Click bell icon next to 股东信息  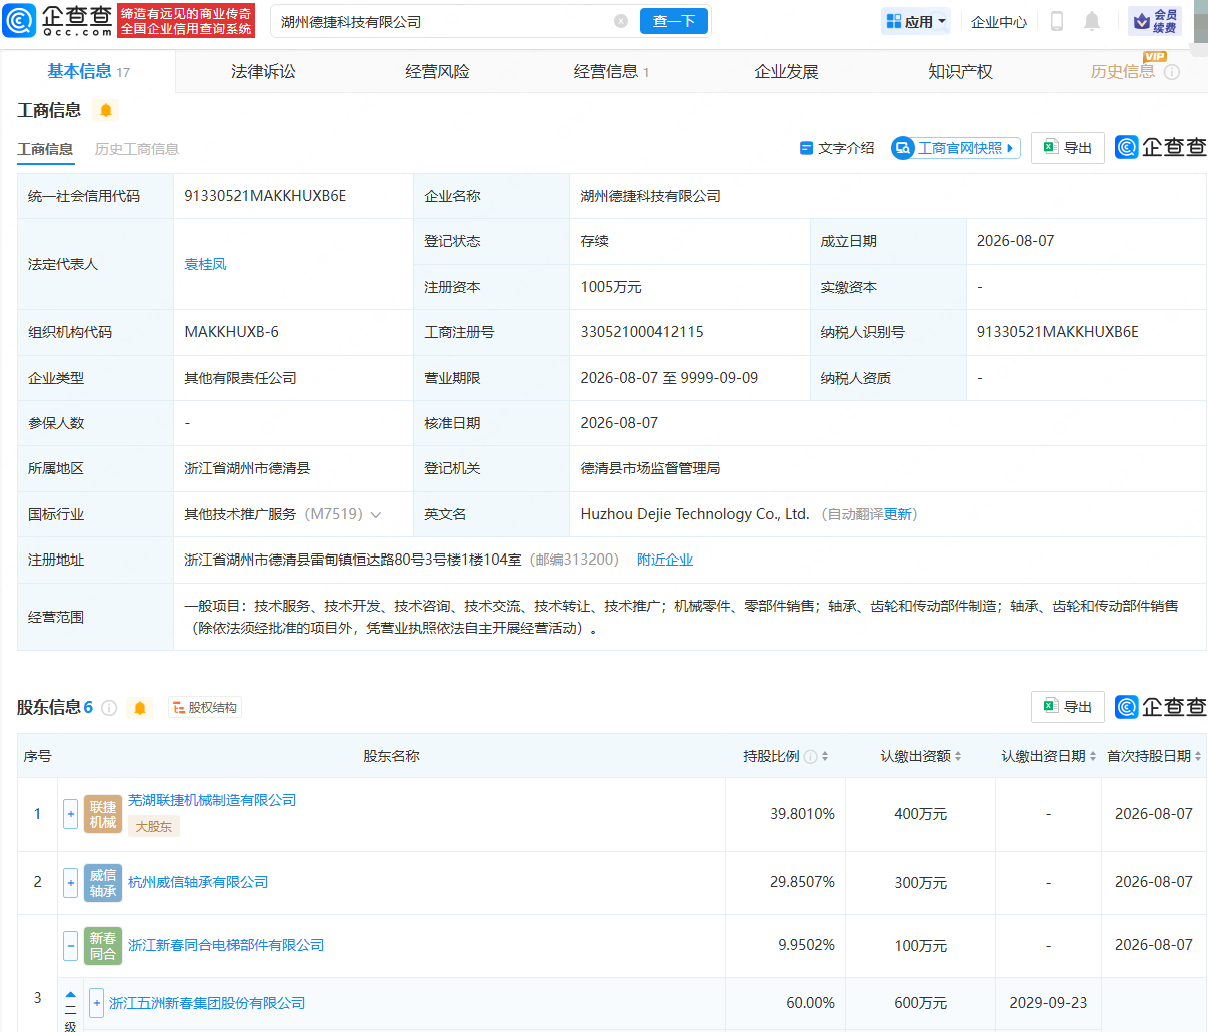point(140,708)
